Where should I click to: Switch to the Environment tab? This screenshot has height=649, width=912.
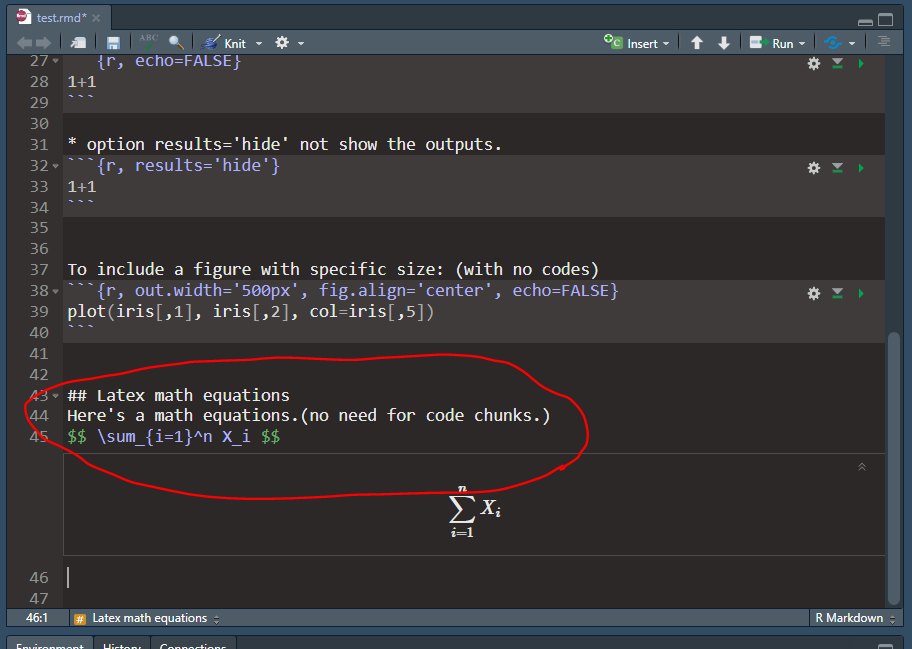[x=50, y=646]
